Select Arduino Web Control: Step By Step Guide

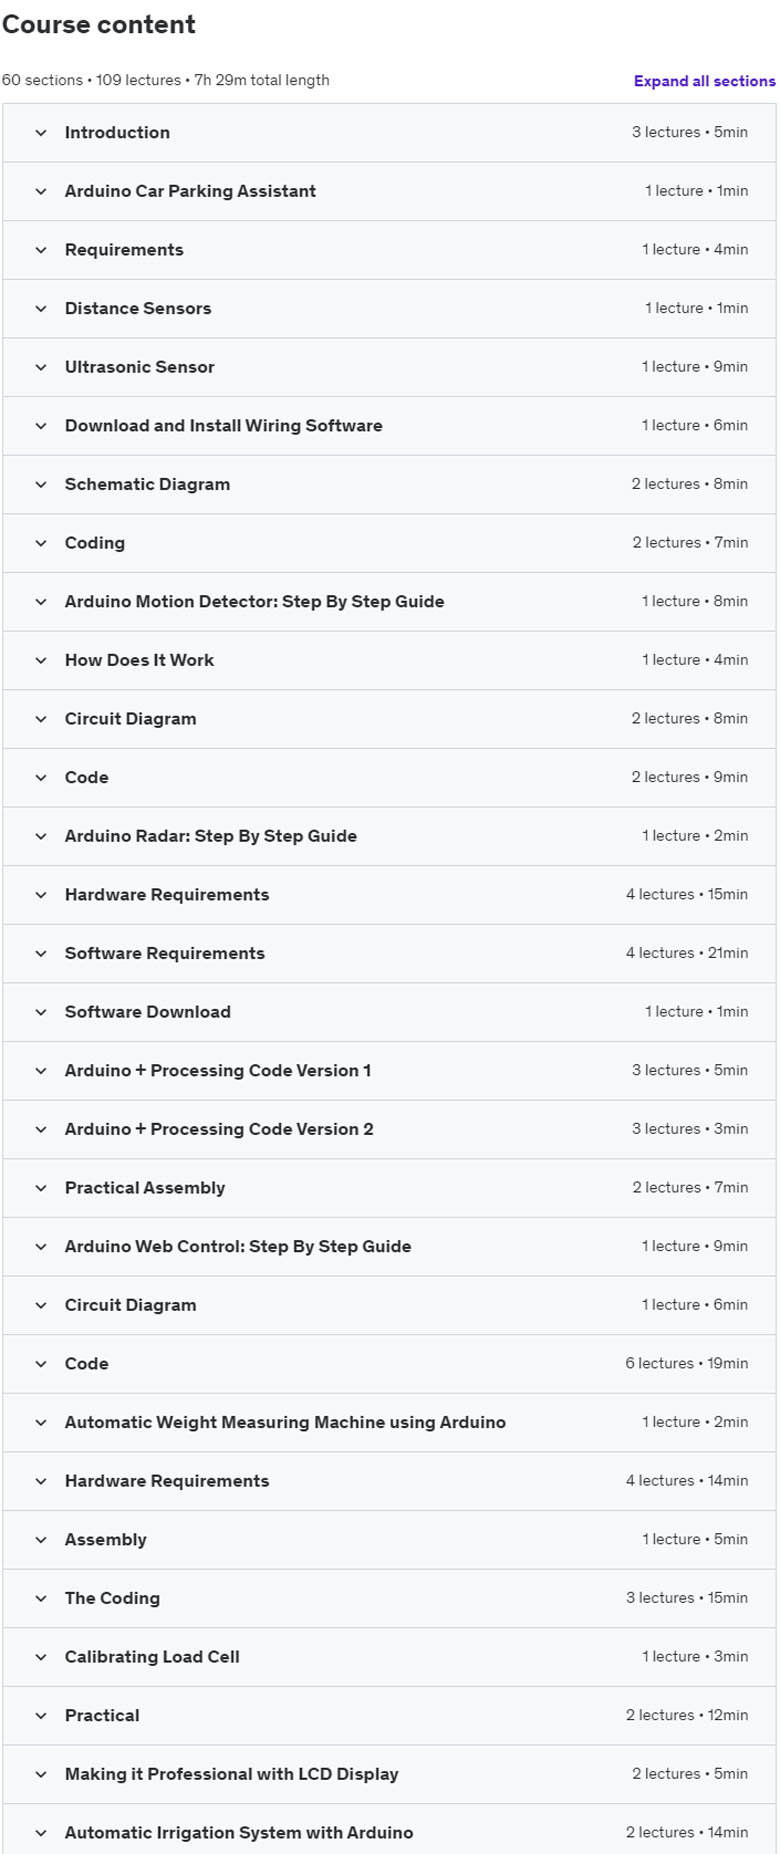[x=238, y=1246]
